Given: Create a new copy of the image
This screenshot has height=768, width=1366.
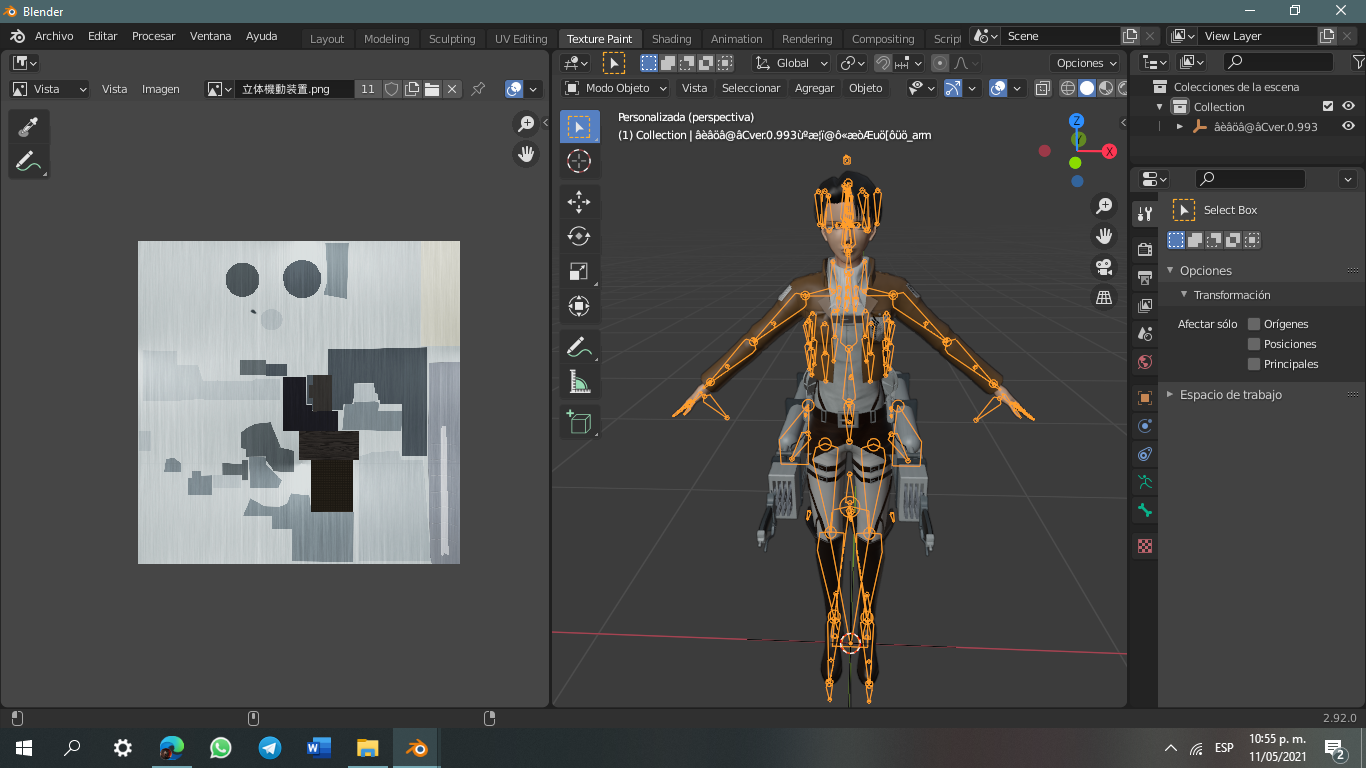Looking at the screenshot, I should 412,89.
